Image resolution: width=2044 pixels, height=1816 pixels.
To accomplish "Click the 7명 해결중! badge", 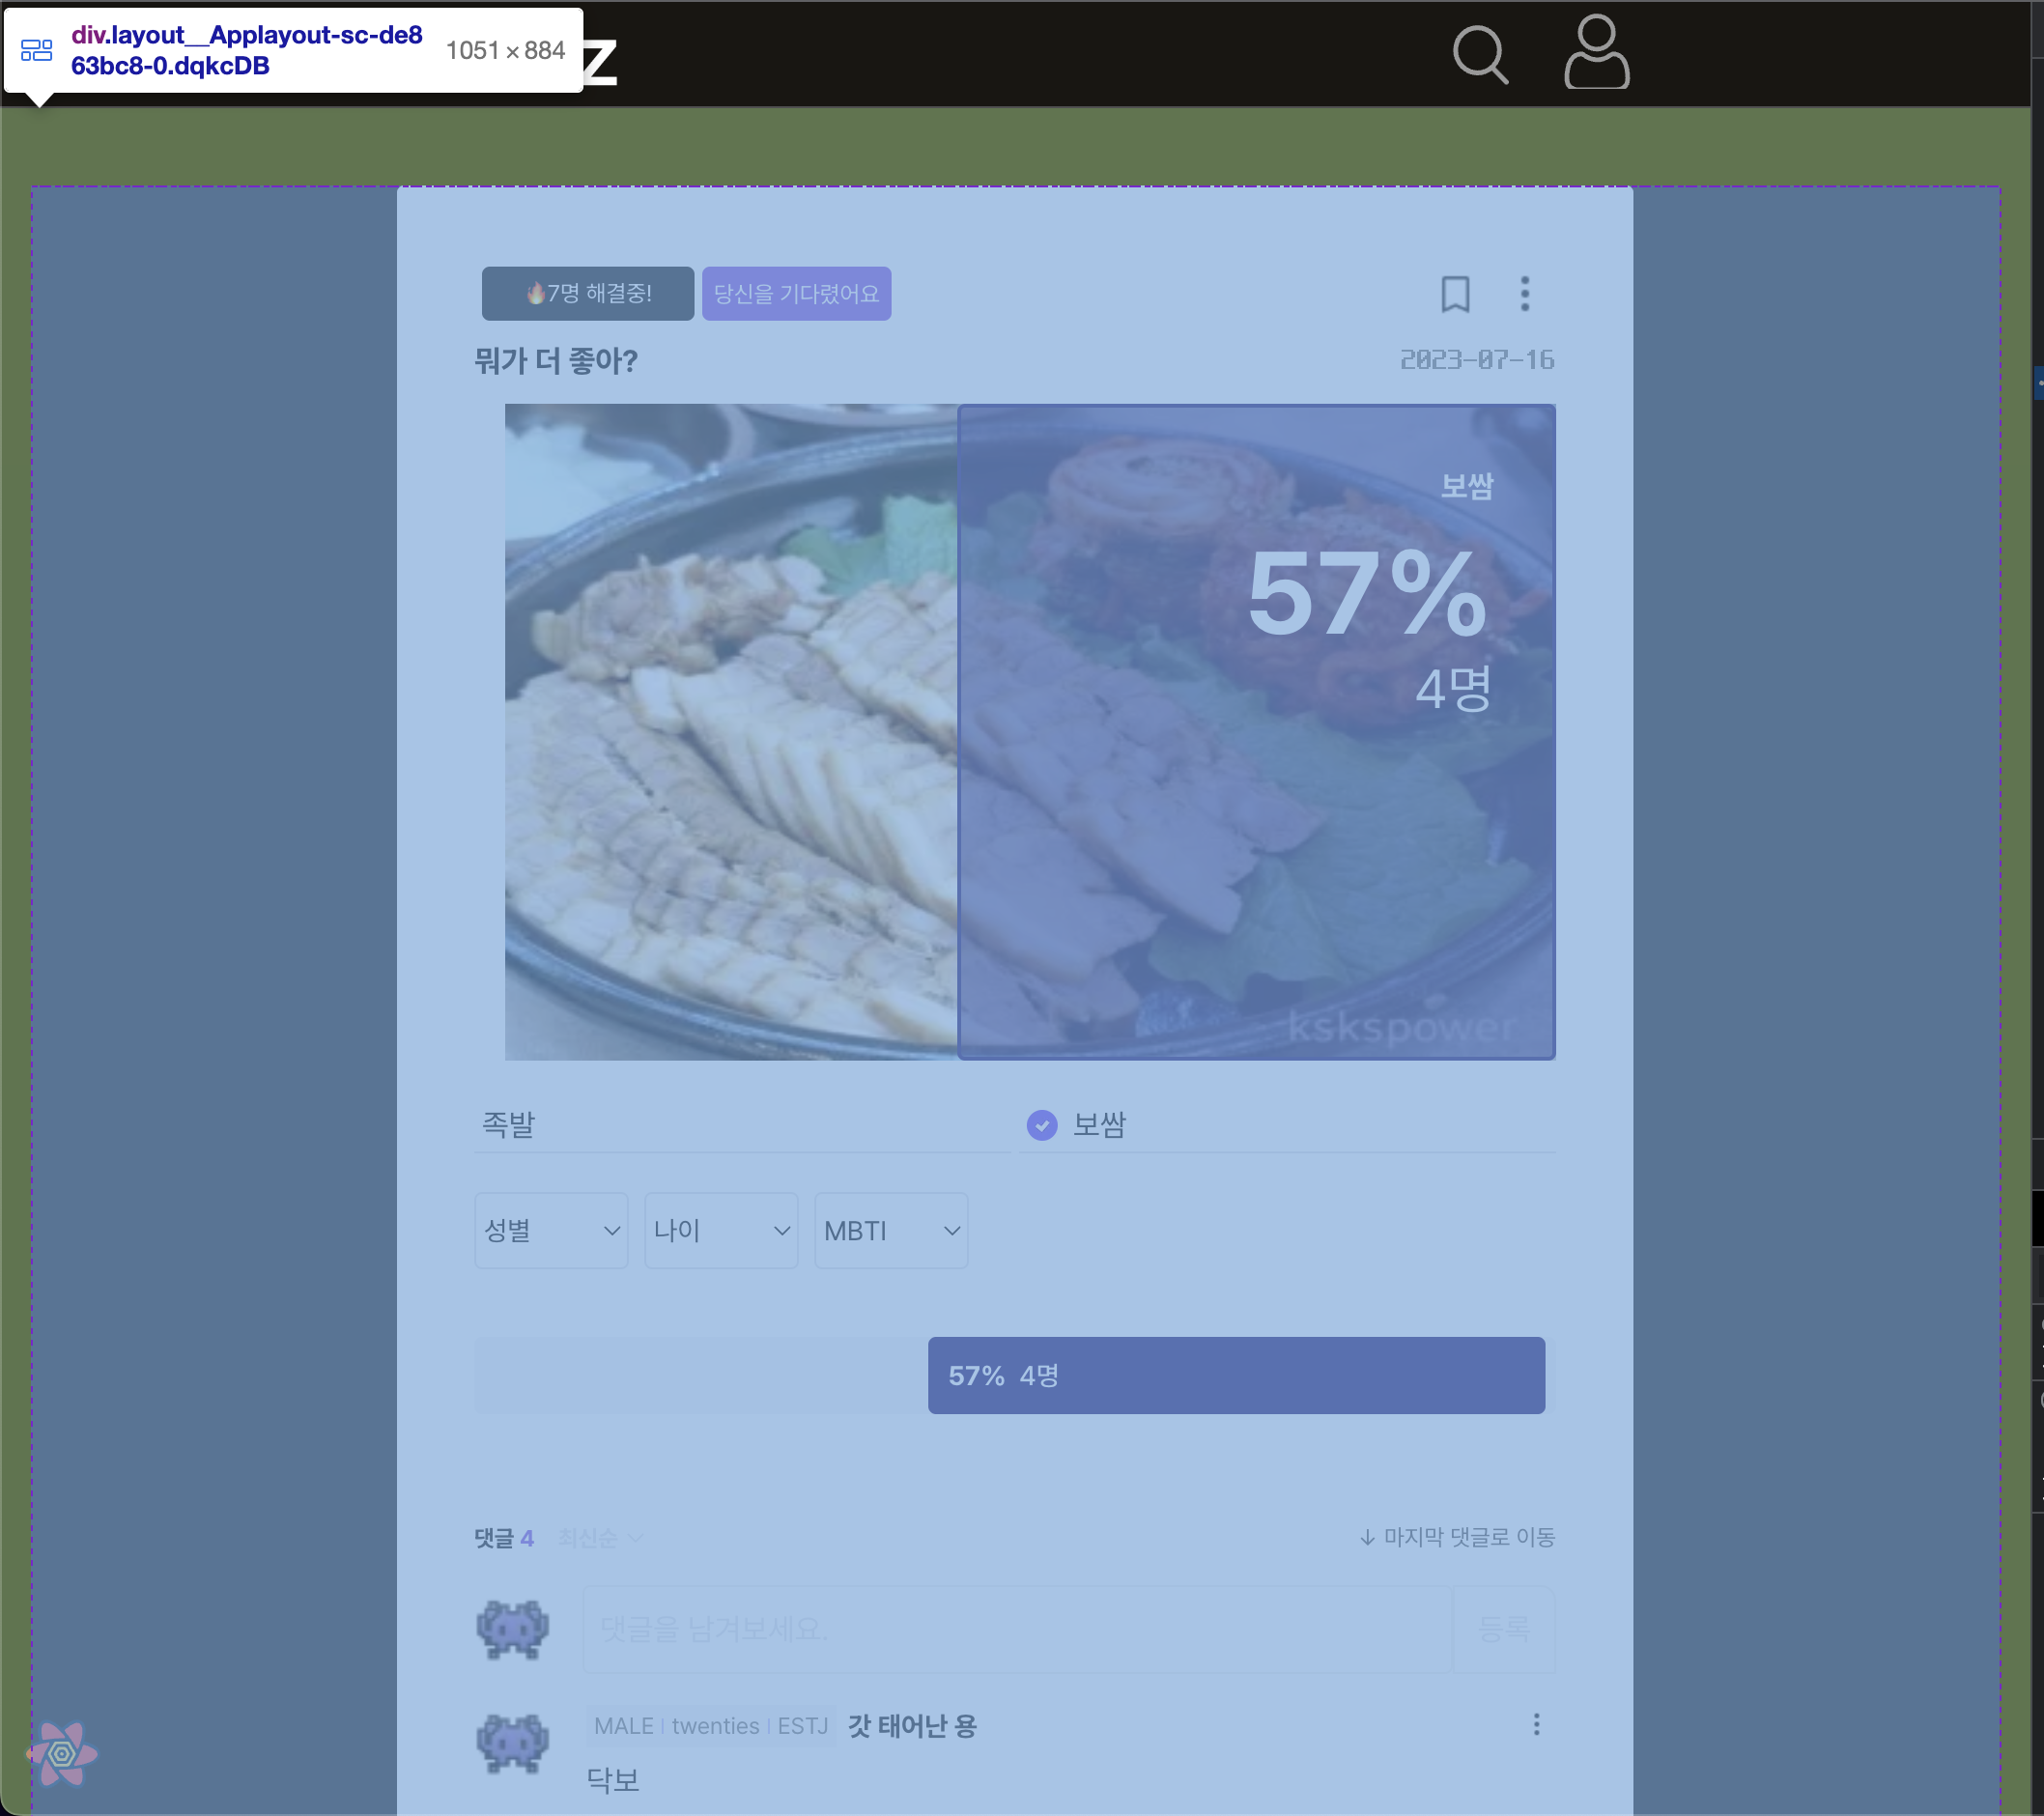I will 588,294.
